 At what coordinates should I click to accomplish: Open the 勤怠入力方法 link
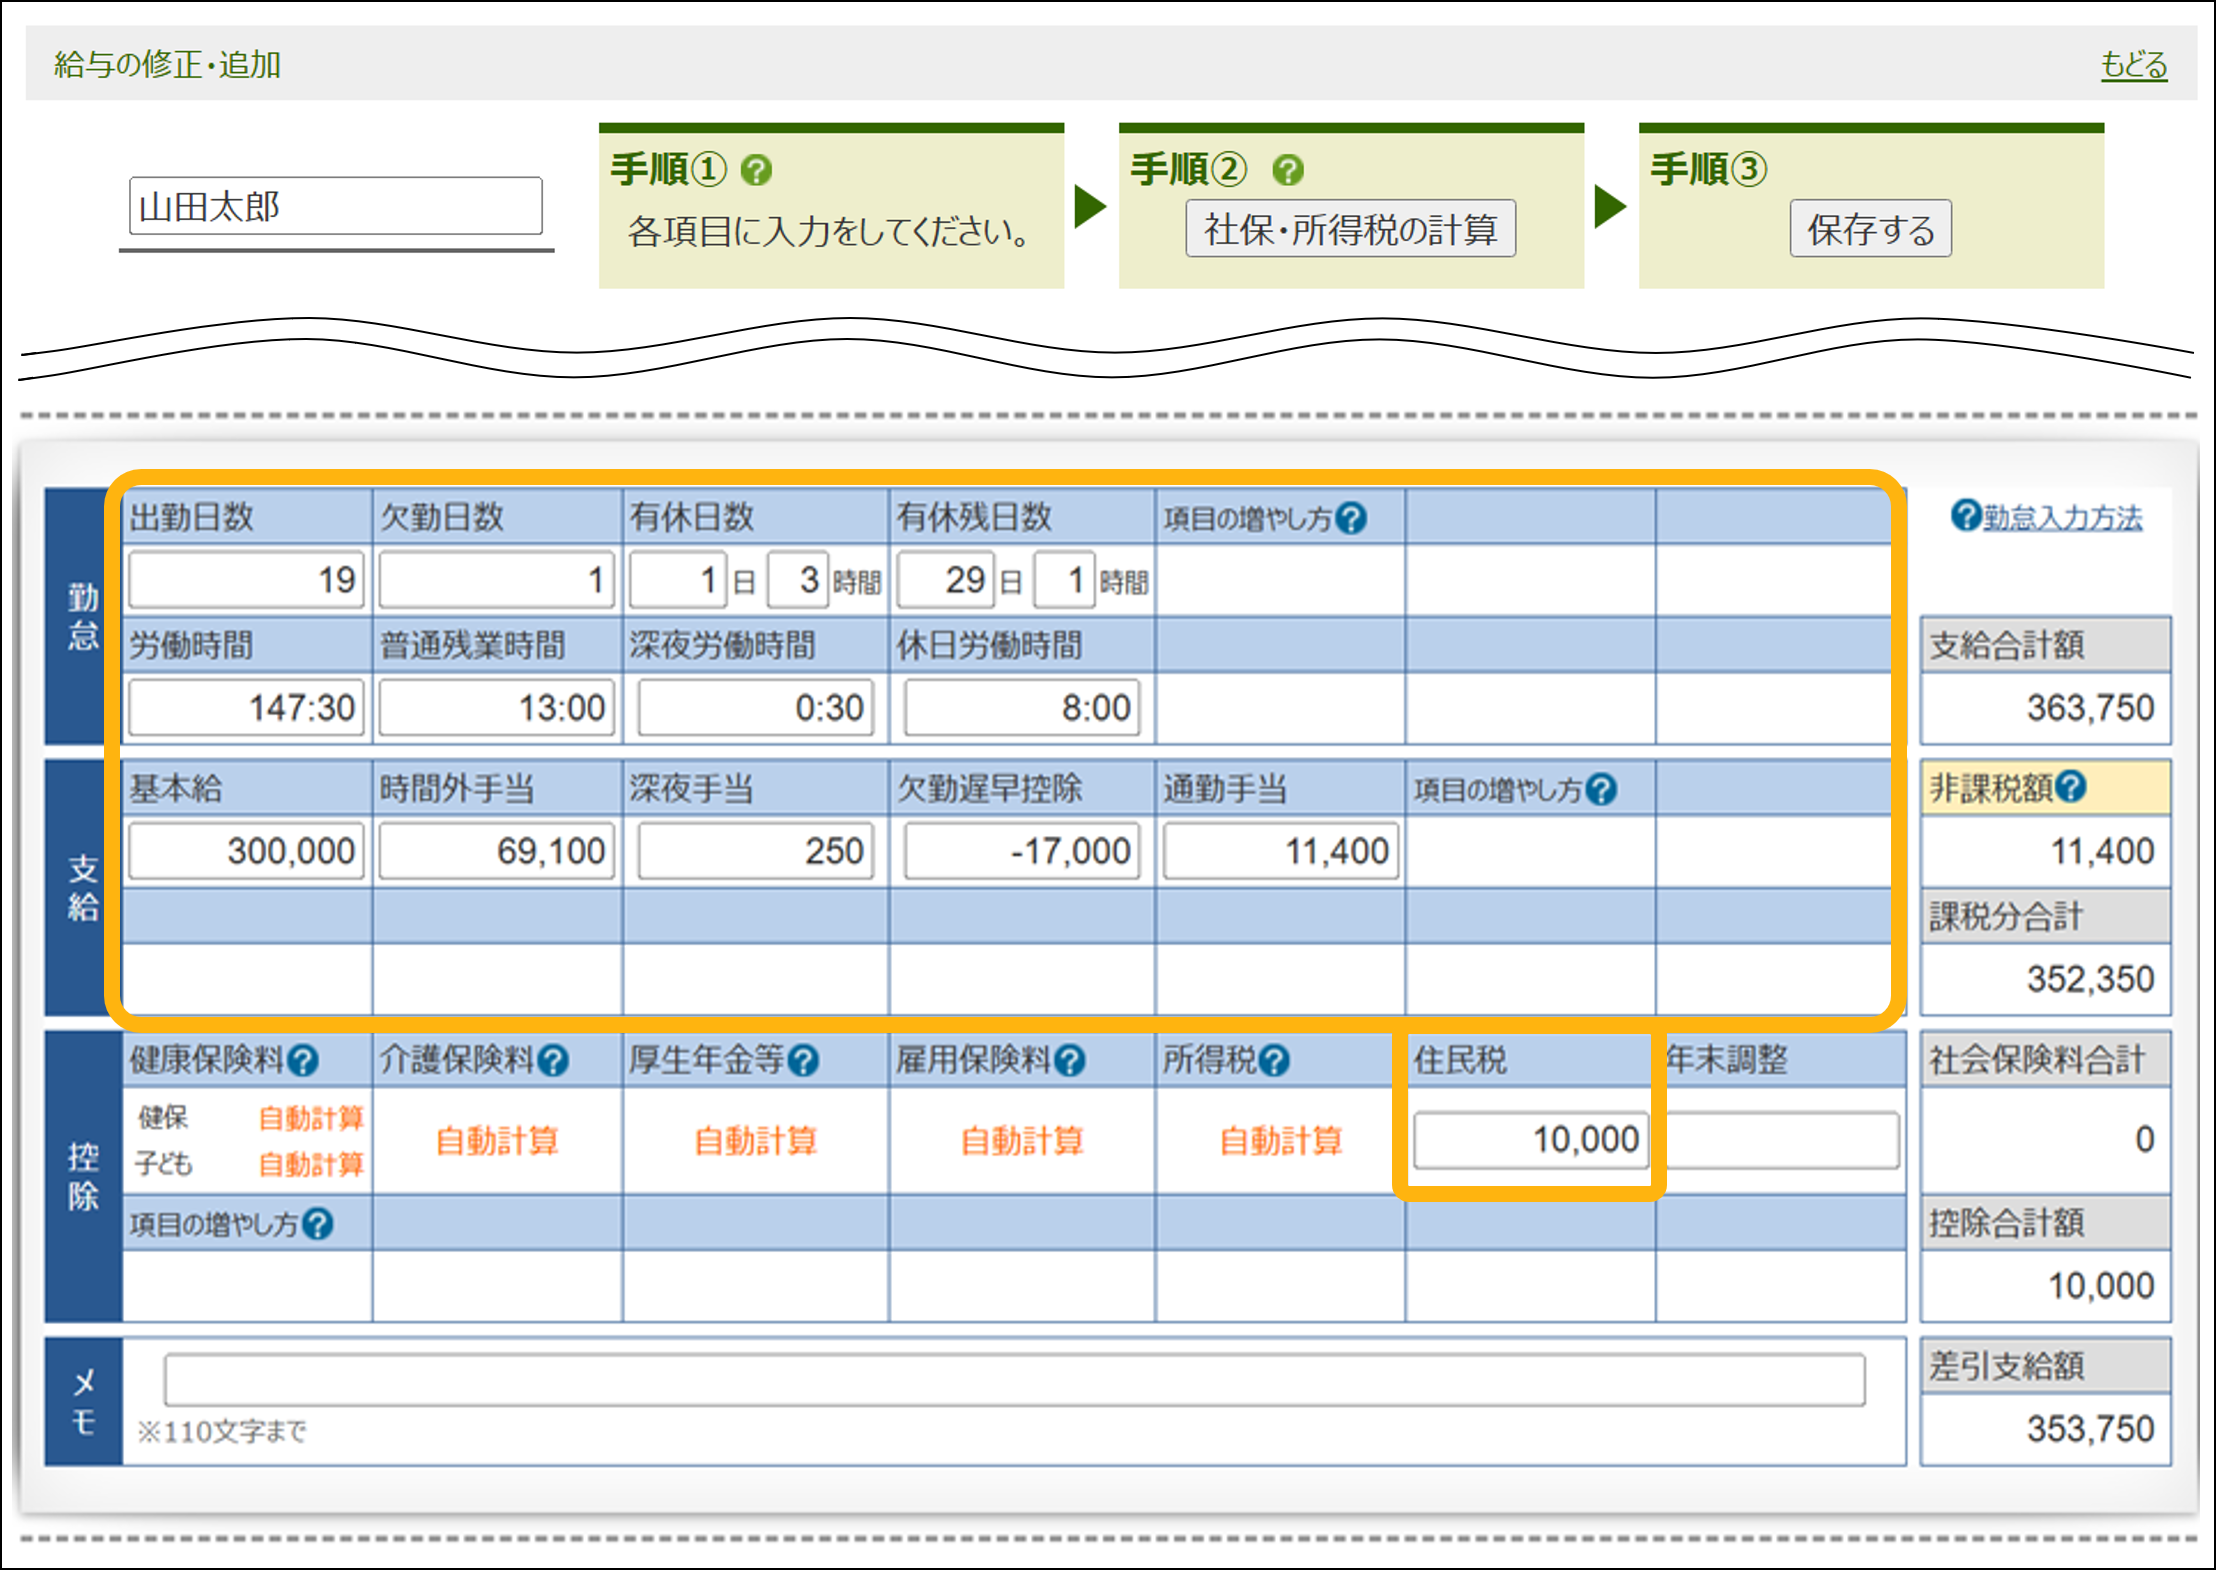(2062, 518)
